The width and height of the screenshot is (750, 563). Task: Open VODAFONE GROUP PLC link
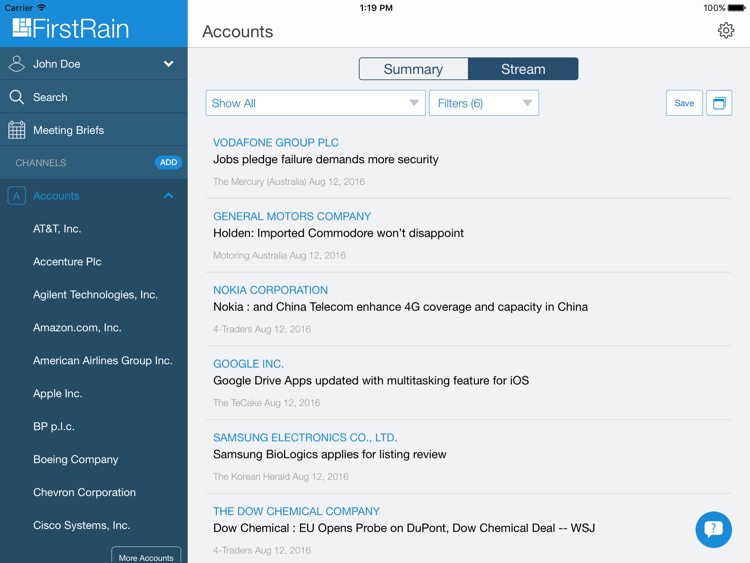(x=276, y=143)
